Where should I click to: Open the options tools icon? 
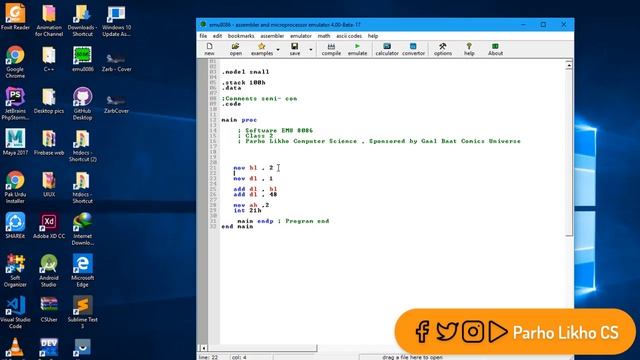point(442,49)
